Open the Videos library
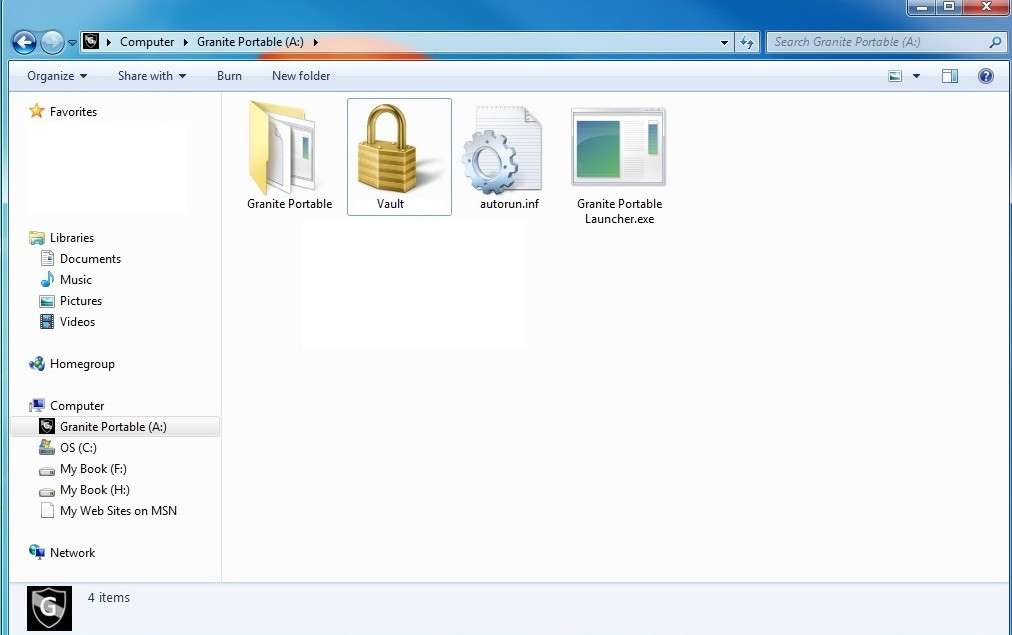 77,322
